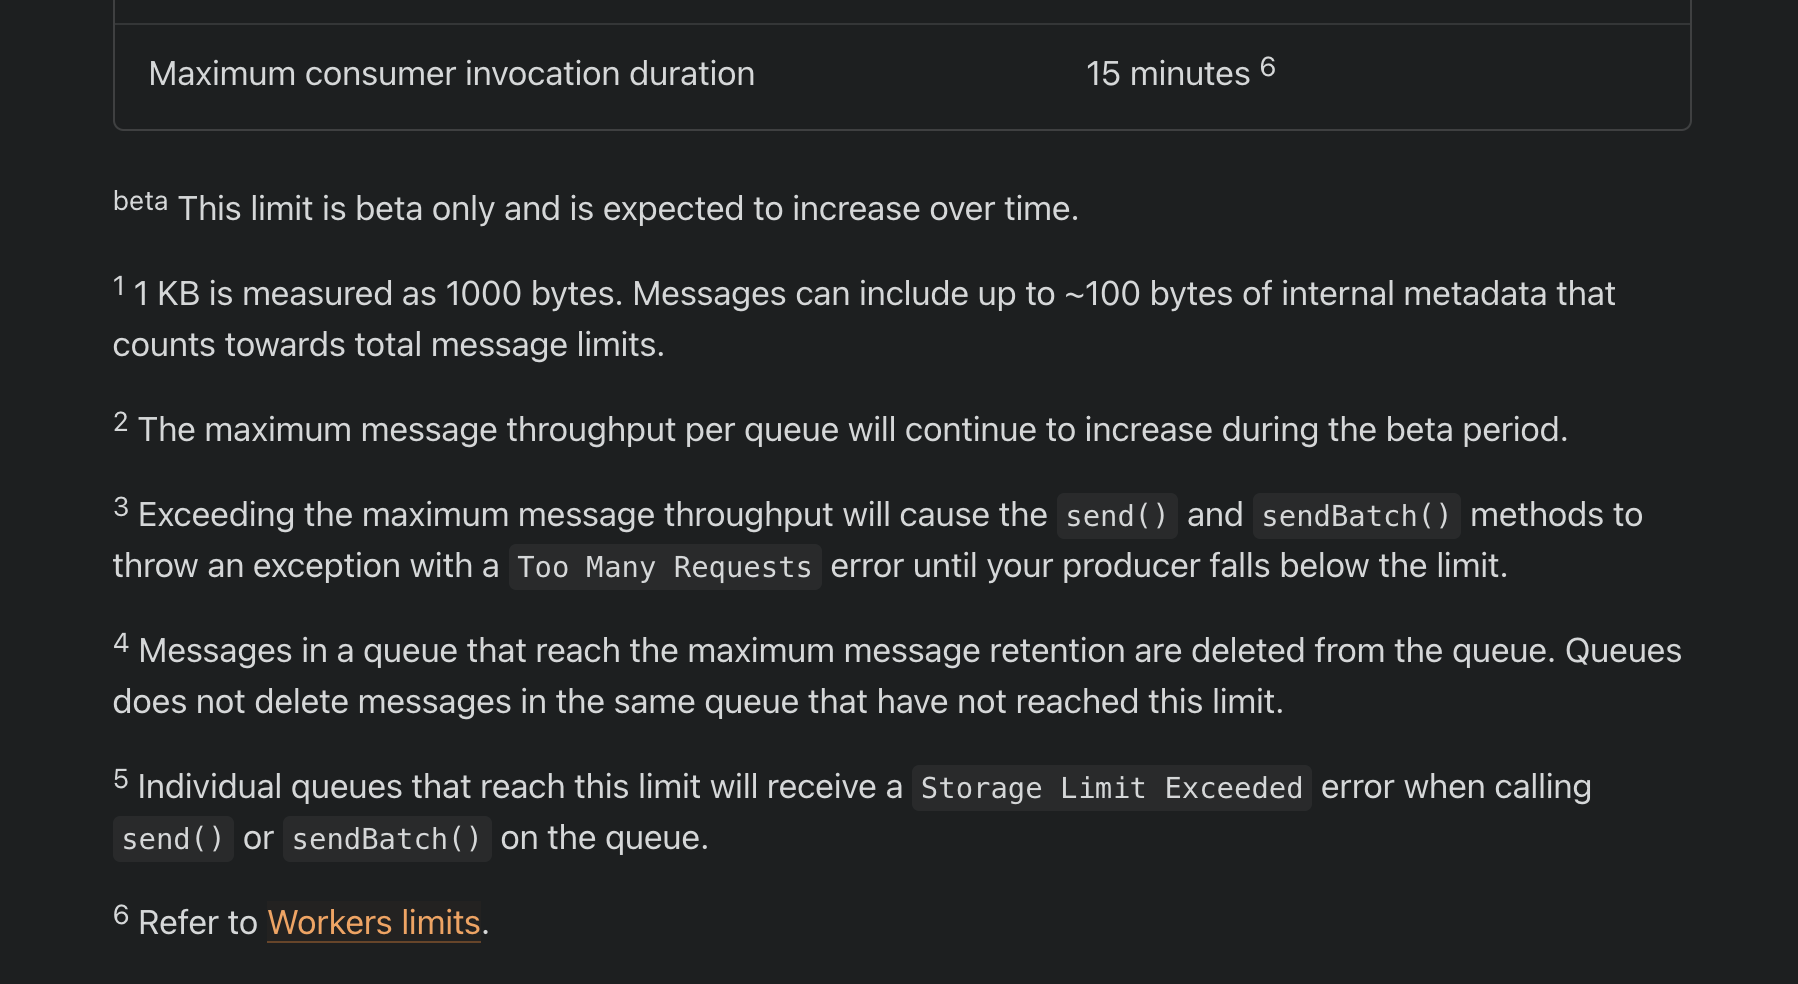Viewport: 1798px width, 984px height.
Task: Click the "Storage Limit Exceeded" code snippet
Action: click(x=1110, y=788)
